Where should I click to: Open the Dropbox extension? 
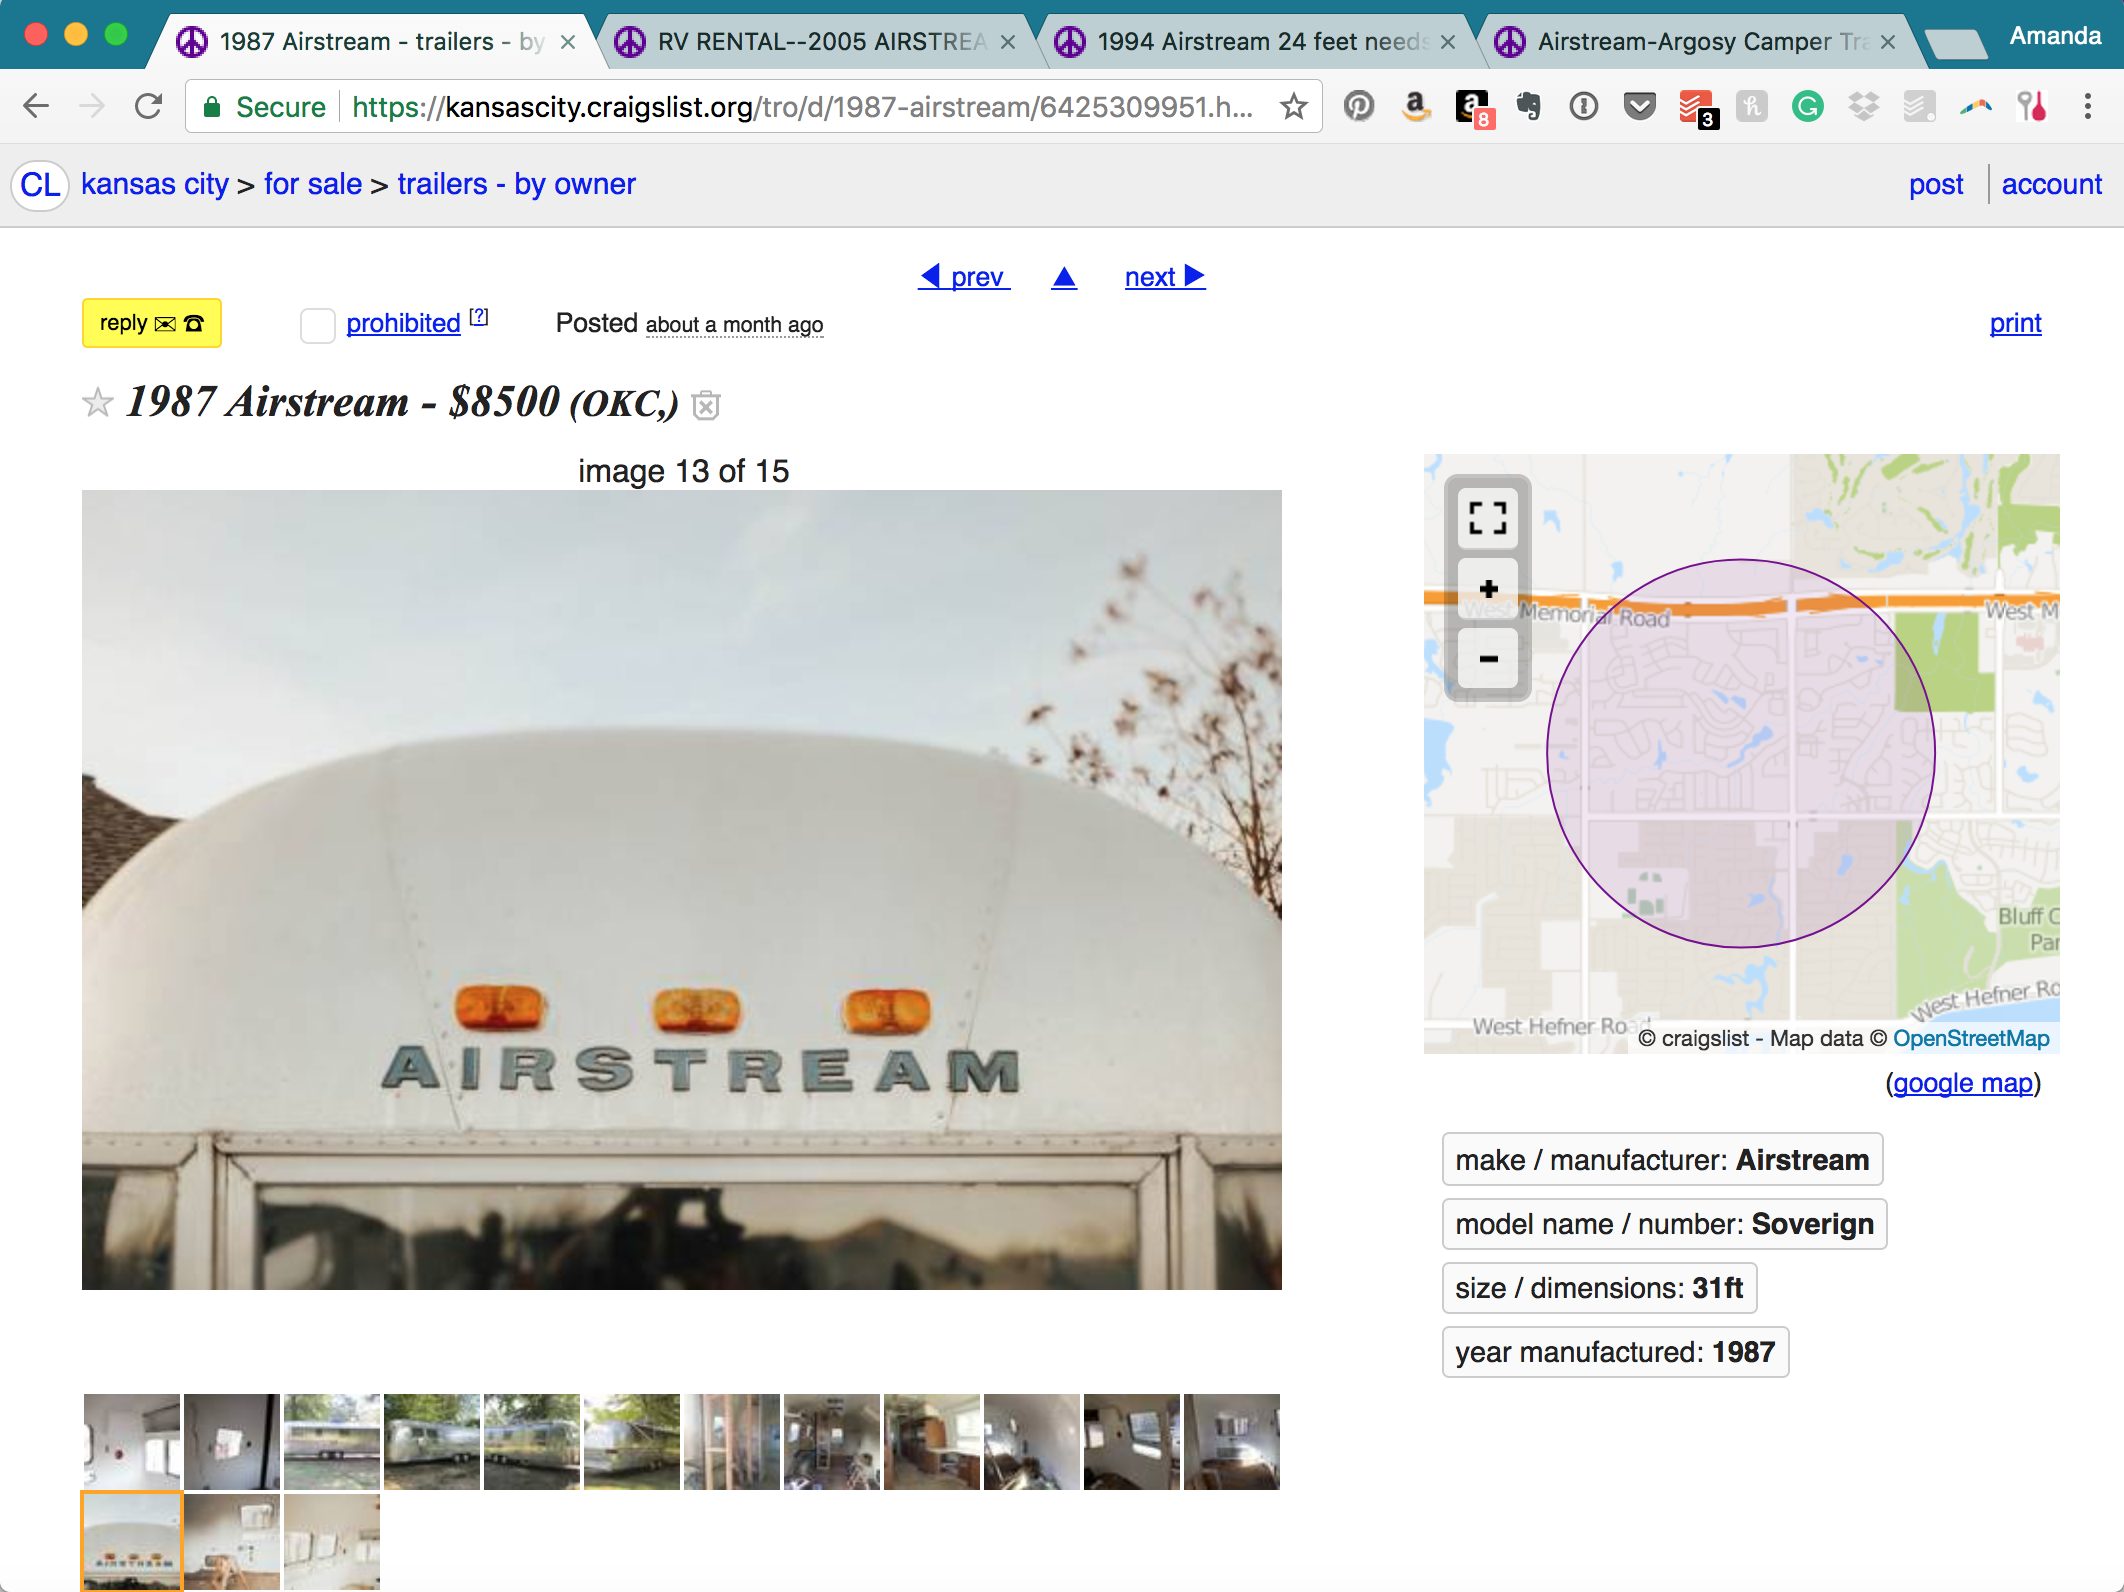pos(1864,106)
